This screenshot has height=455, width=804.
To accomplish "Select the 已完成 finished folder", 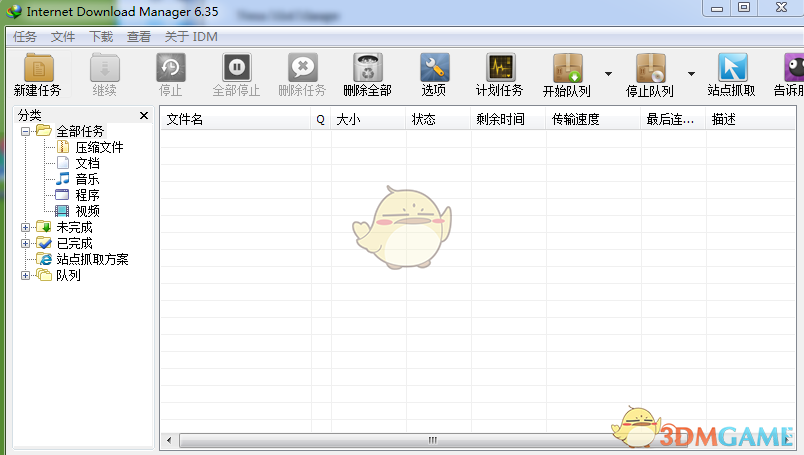I will point(74,243).
